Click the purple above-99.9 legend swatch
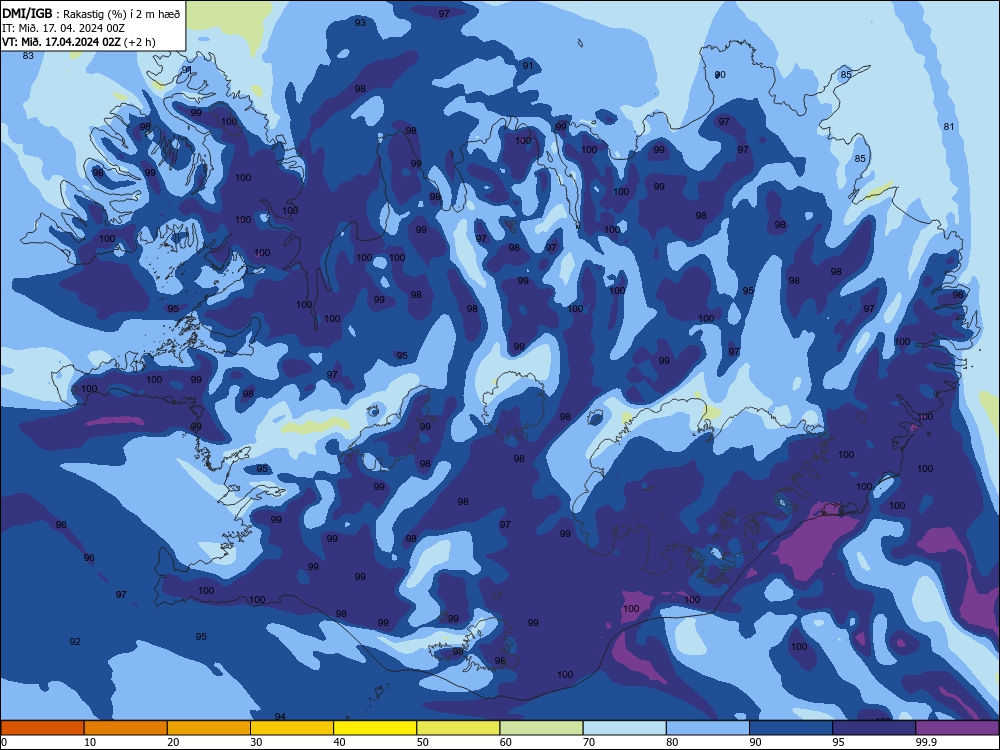This screenshot has height=750, width=1000. (x=957, y=728)
